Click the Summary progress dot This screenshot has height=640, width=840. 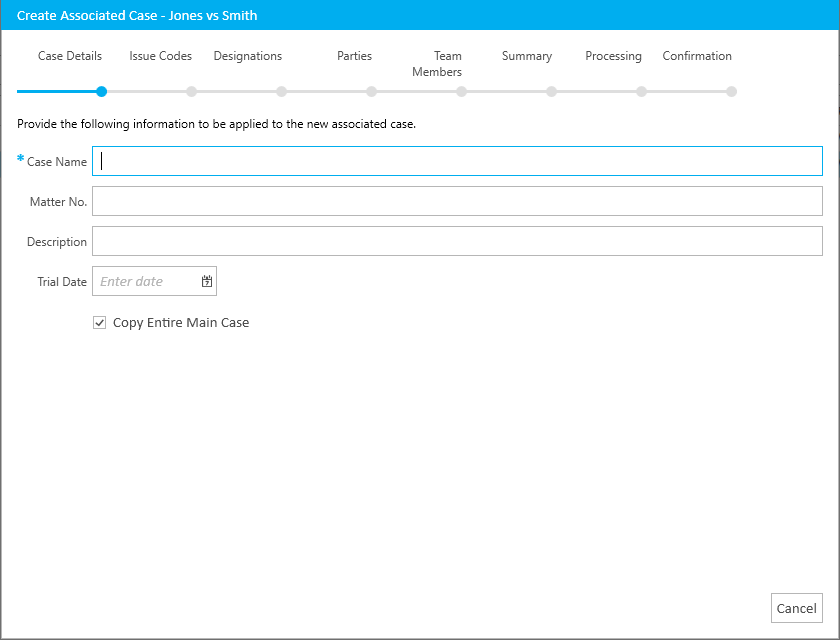[x=551, y=92]
